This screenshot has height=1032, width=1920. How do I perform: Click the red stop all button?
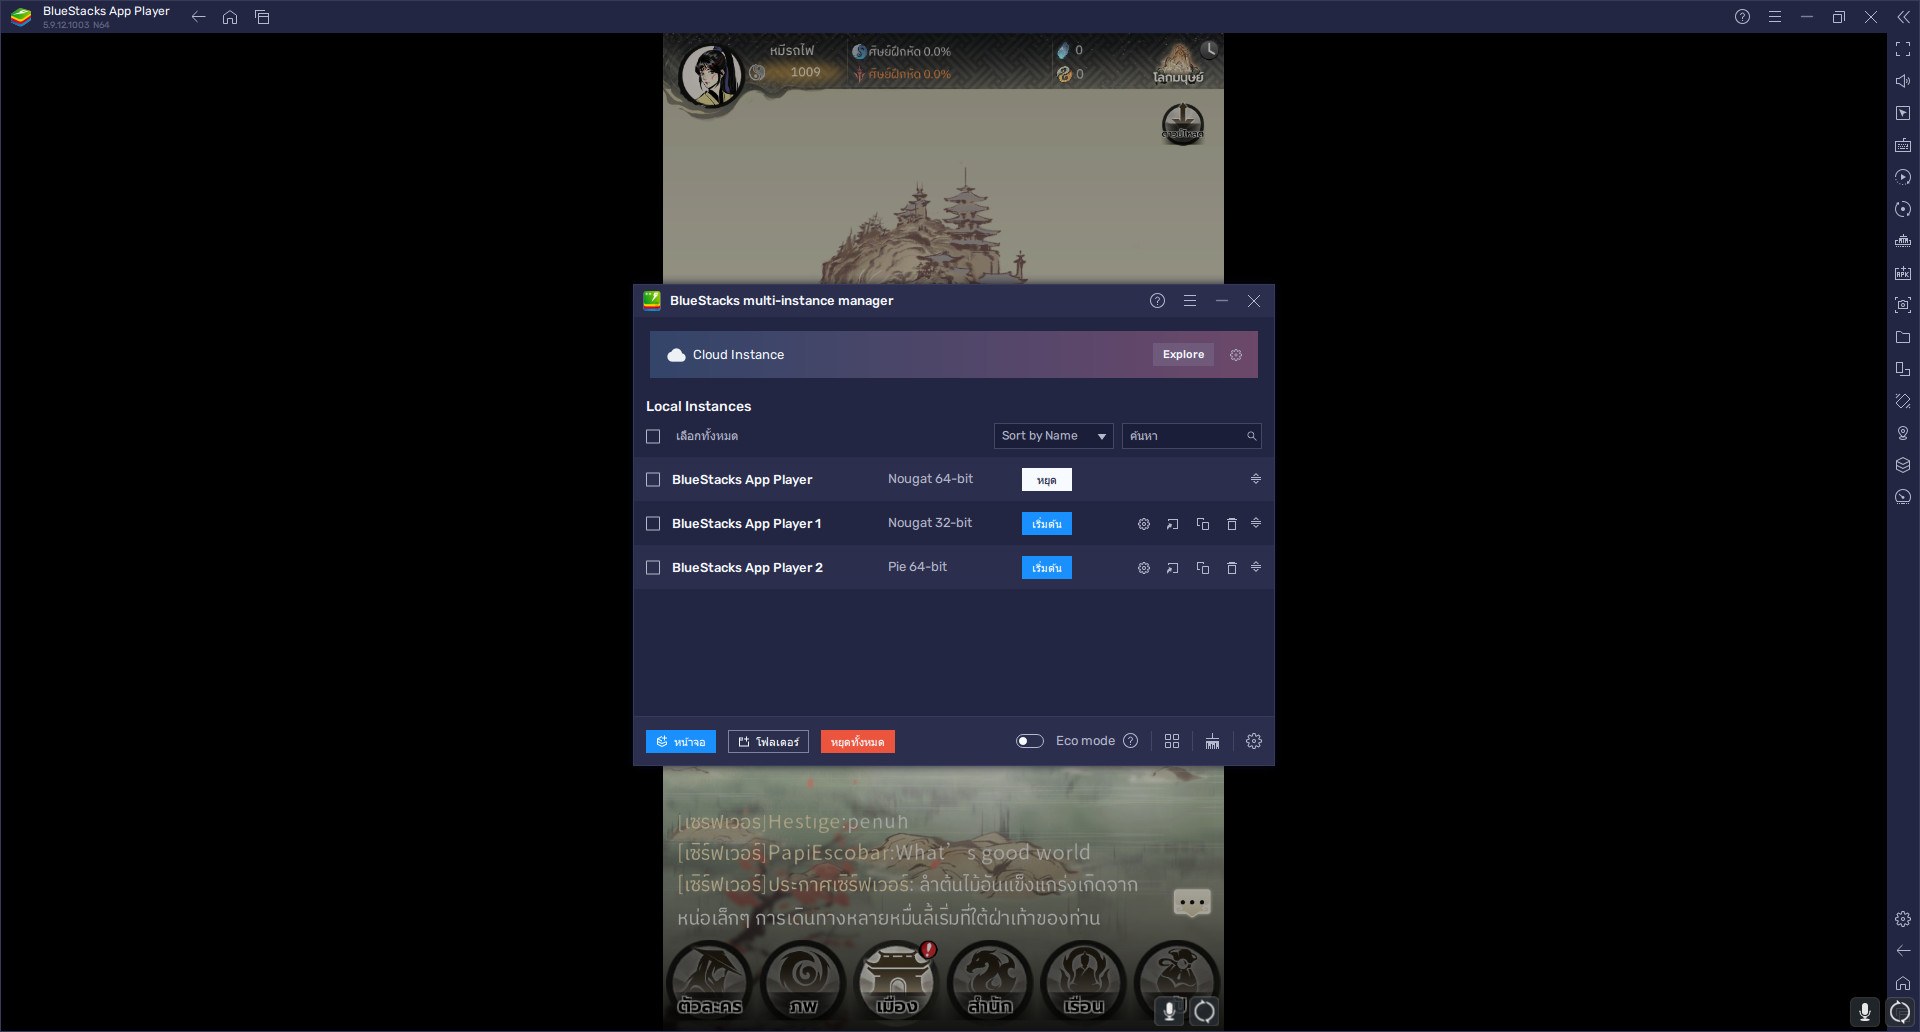[858, 742]
